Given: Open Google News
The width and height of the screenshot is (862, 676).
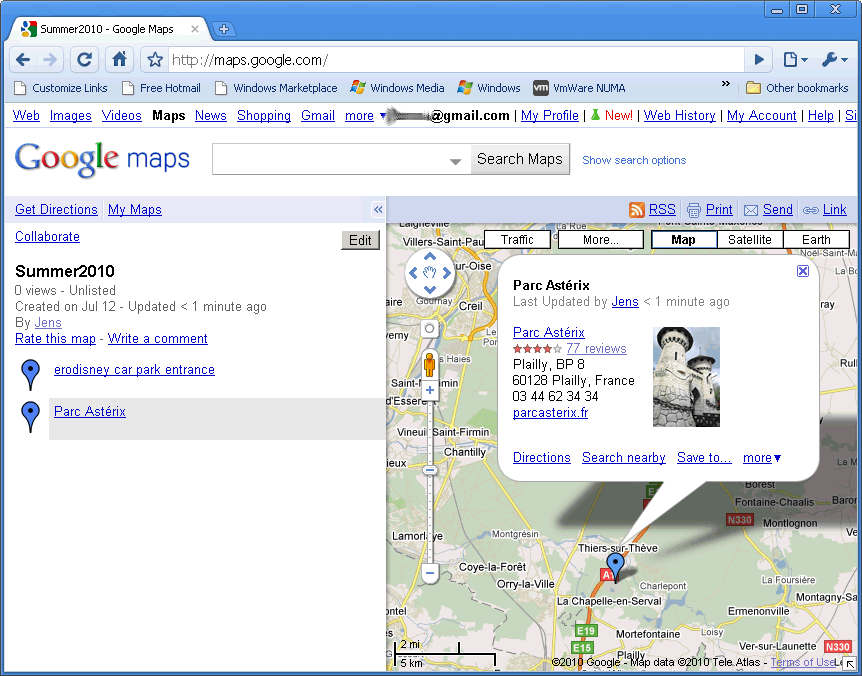Looking at the screenshot, I should tap(211, 115).
